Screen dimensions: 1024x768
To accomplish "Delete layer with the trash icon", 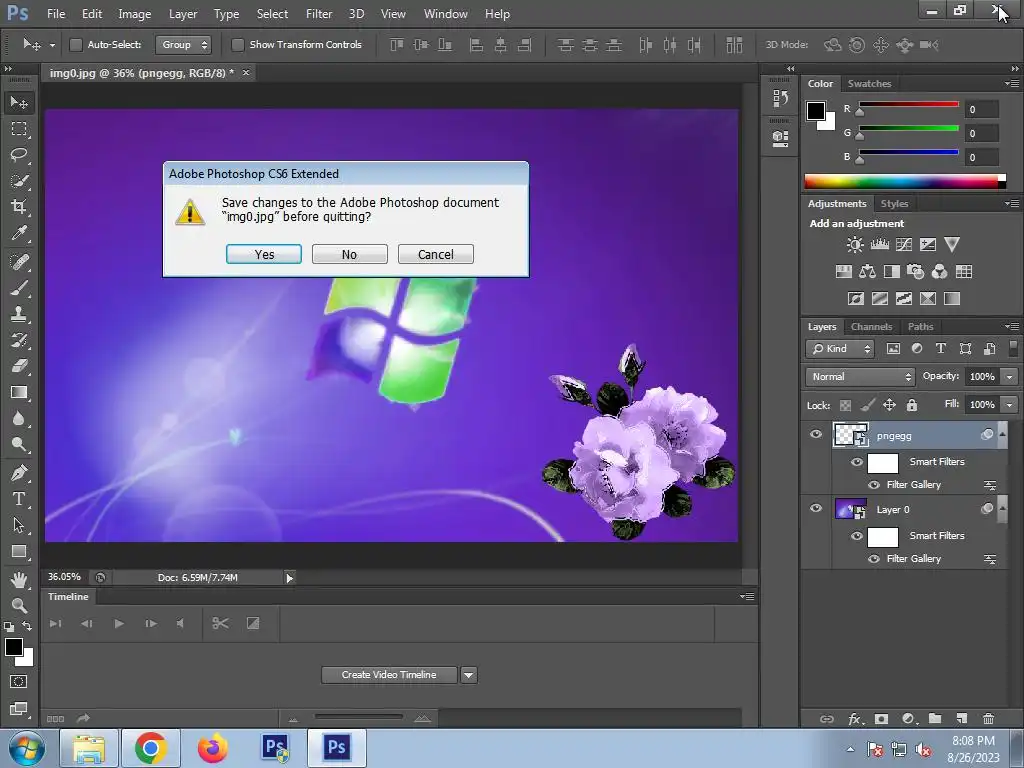I will [x=989, y=718].
